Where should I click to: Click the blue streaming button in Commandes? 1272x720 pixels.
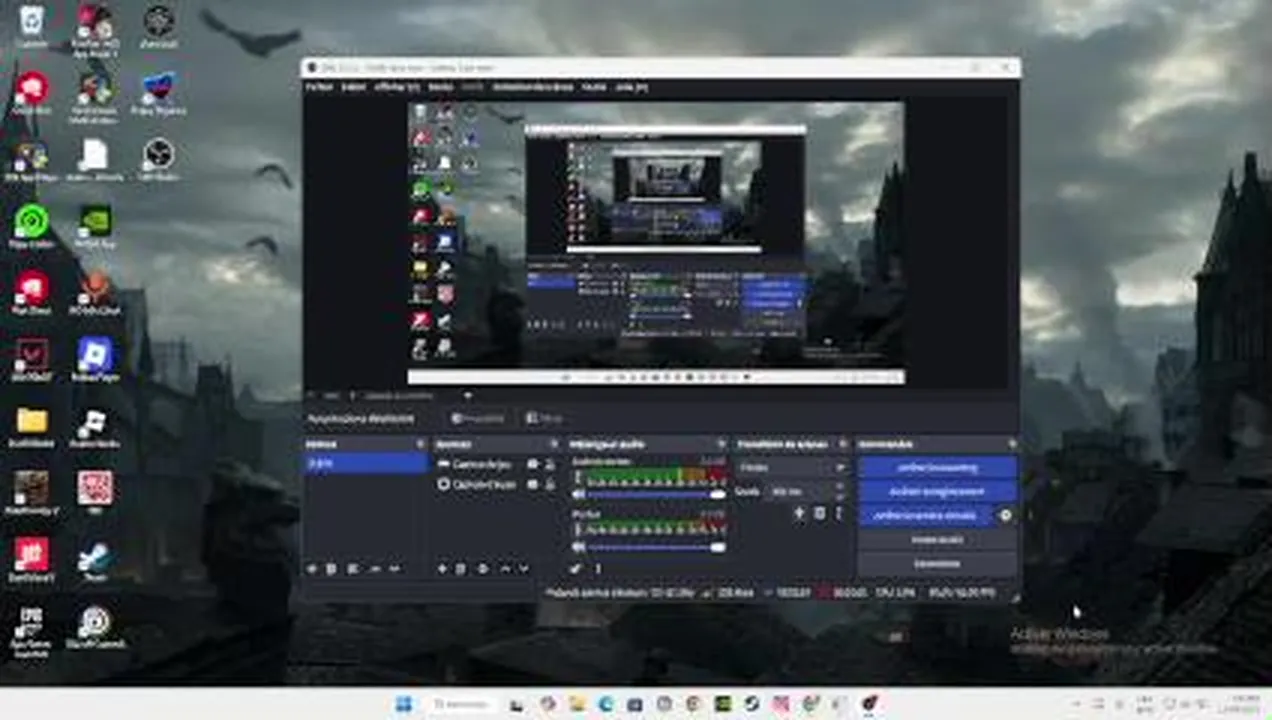click(x=937, y=467)
